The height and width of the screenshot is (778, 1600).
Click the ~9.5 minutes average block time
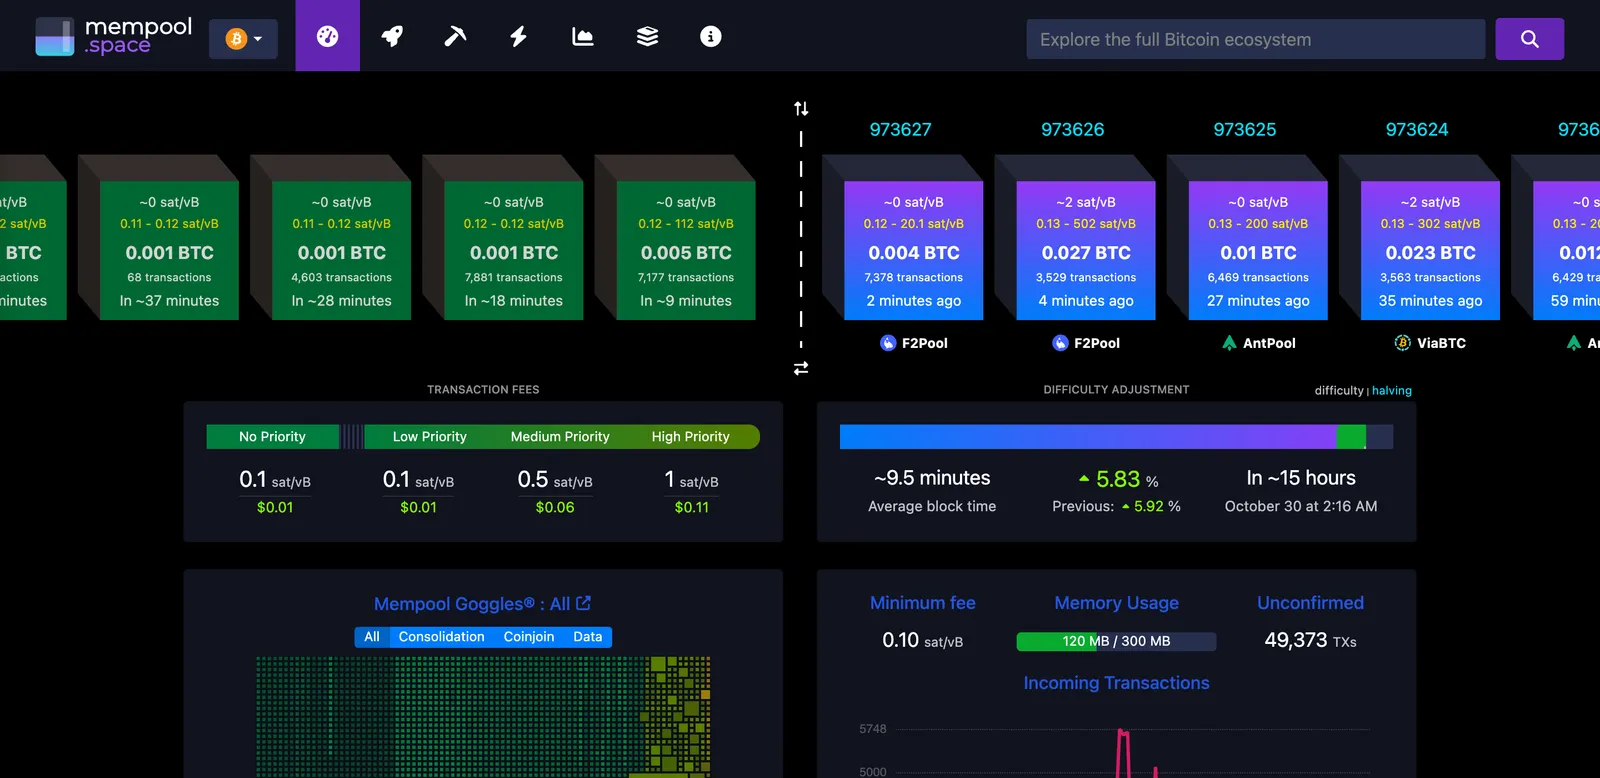coord(932,478)
